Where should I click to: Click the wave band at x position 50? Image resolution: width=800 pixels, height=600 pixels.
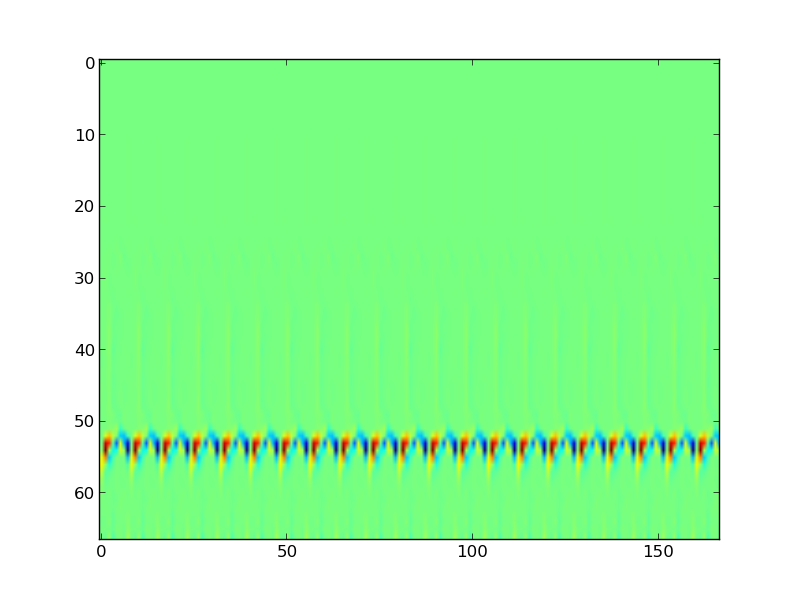[286, 444]
